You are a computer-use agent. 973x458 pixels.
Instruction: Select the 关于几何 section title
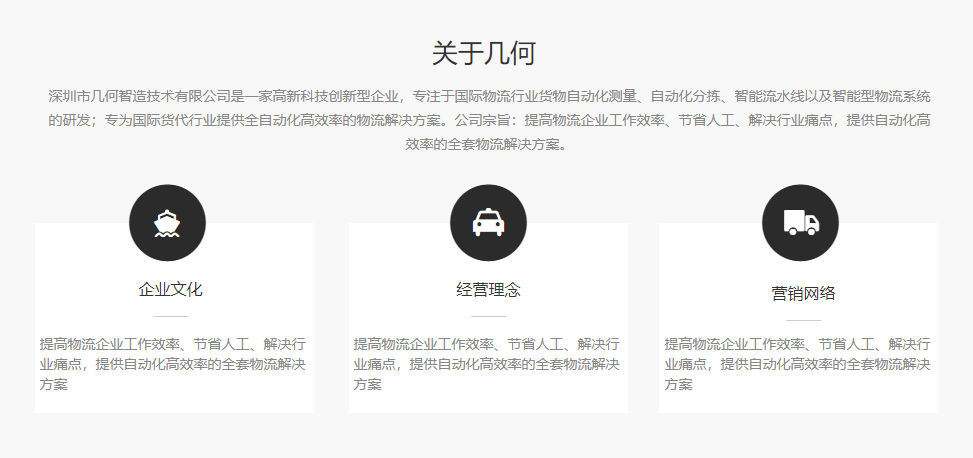pyautogui.click(x=483, y=53)
